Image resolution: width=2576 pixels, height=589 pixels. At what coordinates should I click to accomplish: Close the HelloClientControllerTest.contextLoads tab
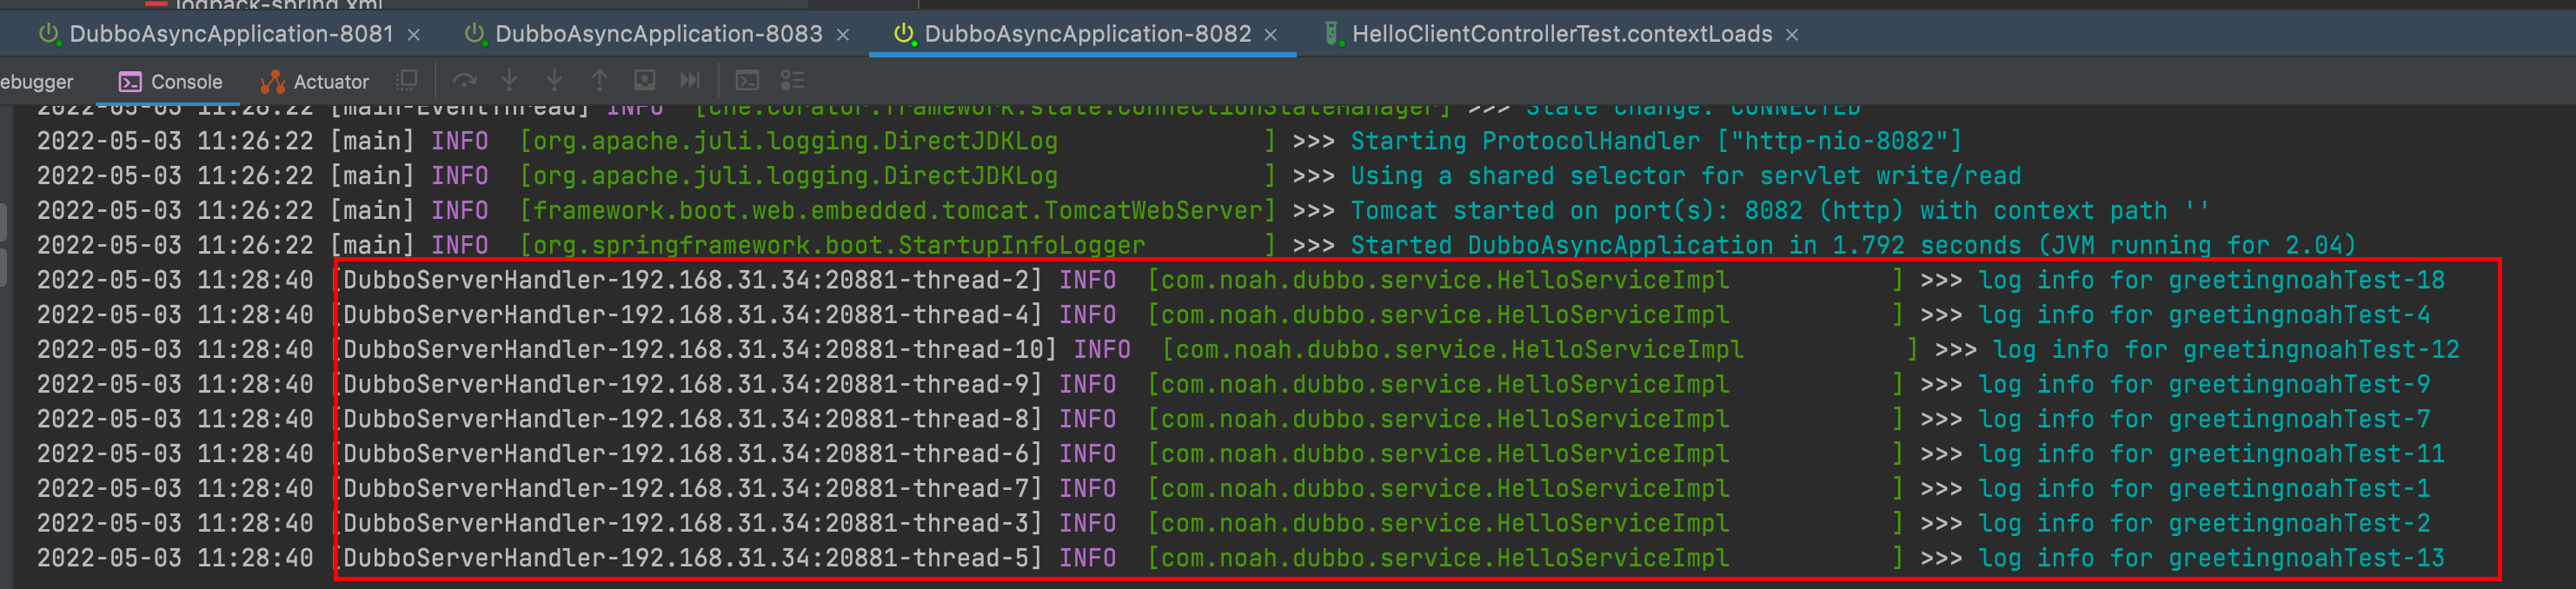click(x=1791, y=35)
